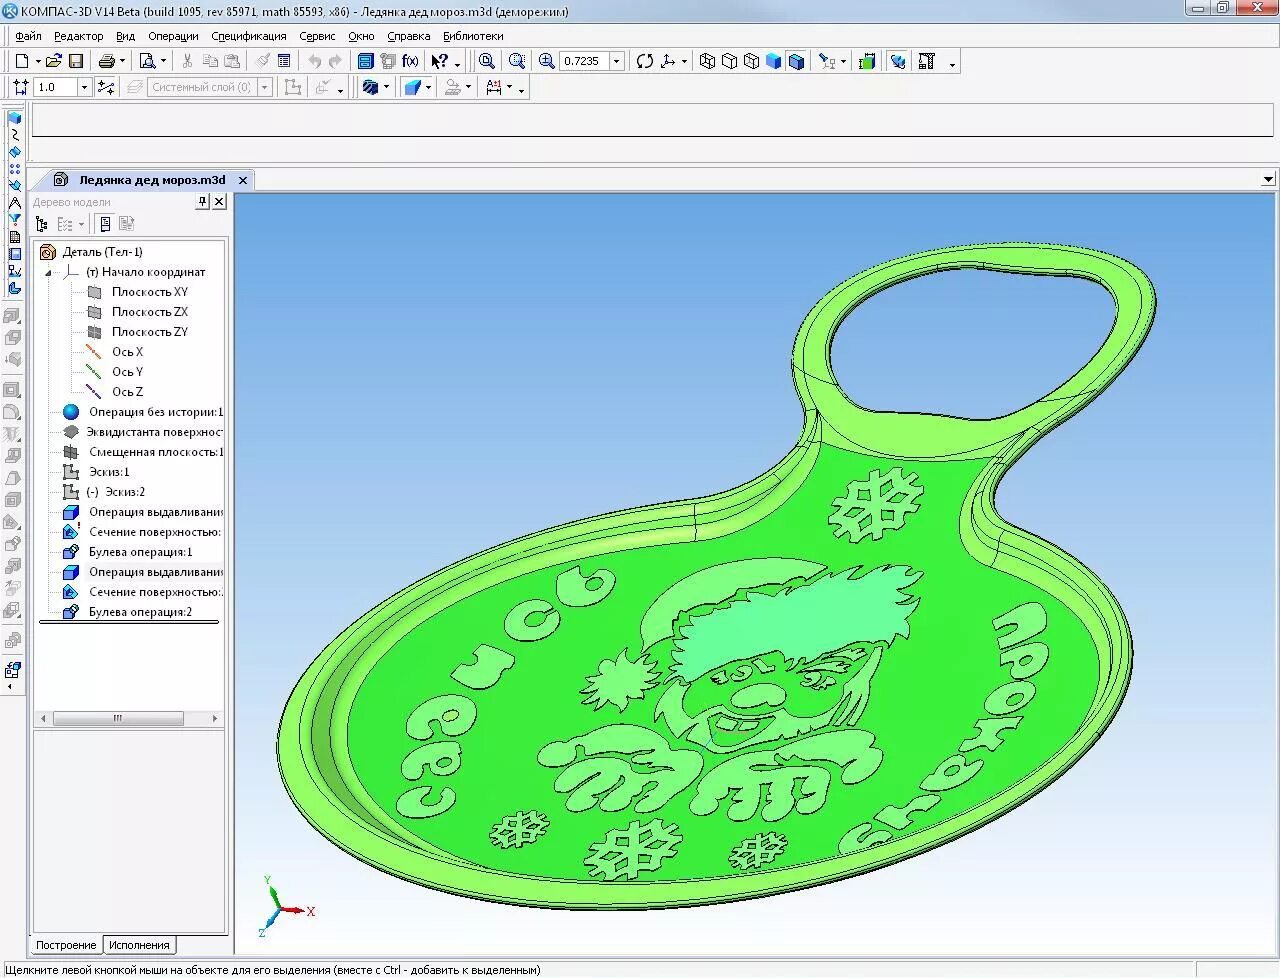Select the Surfaces tool in left panel

coord(14,152)
